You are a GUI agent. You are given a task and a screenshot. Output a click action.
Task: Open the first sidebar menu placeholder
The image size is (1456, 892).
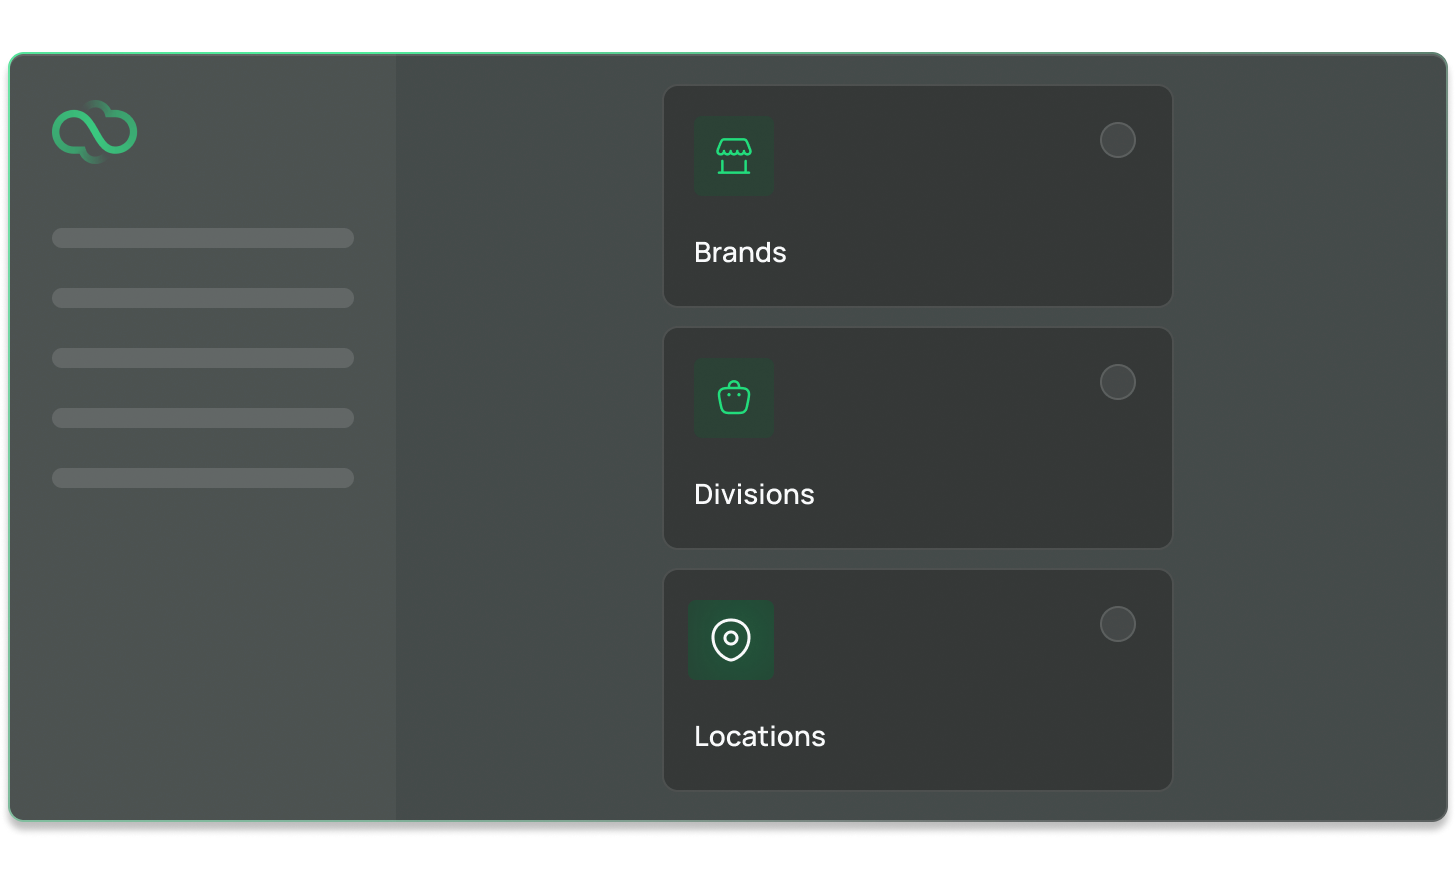(203, 238)
